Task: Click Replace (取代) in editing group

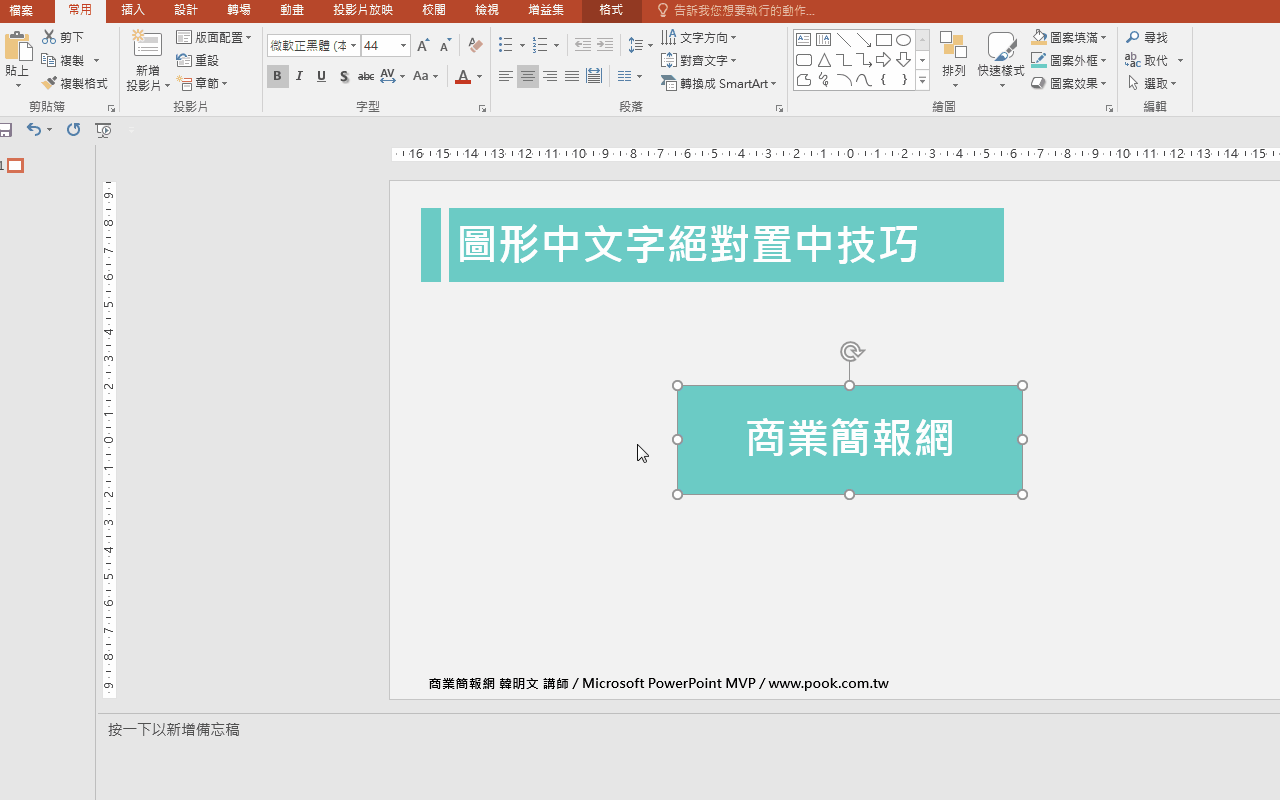Action: tap(1146, 60)
